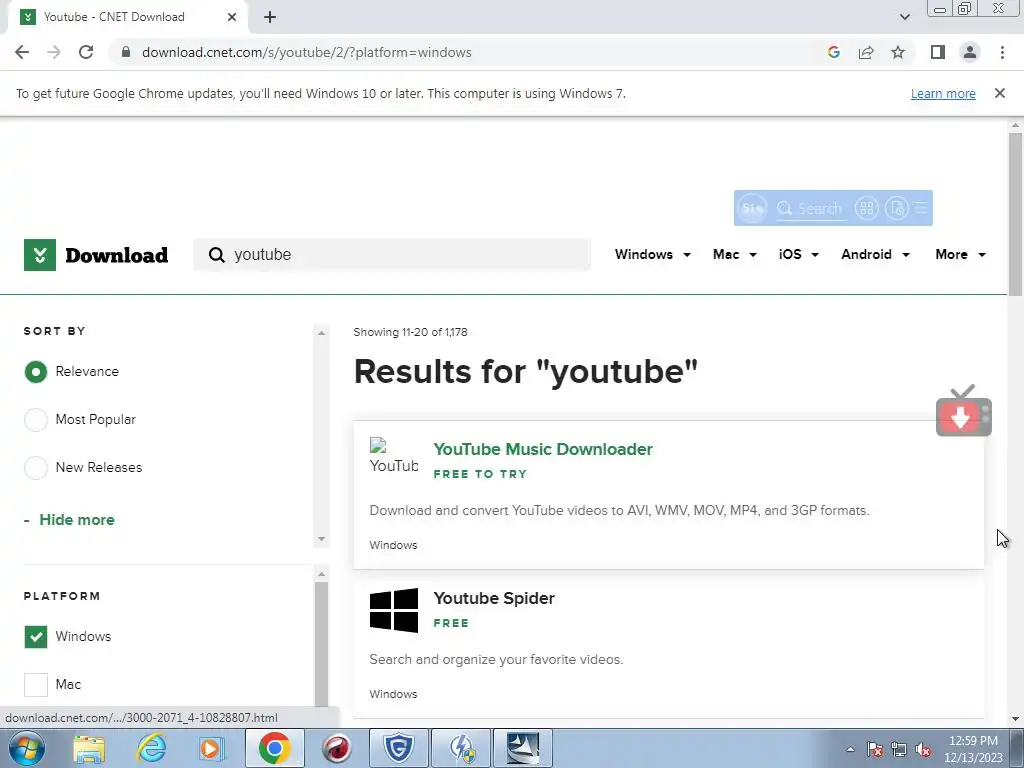
Task: Click the address bar URL
Action: point(307,52)
